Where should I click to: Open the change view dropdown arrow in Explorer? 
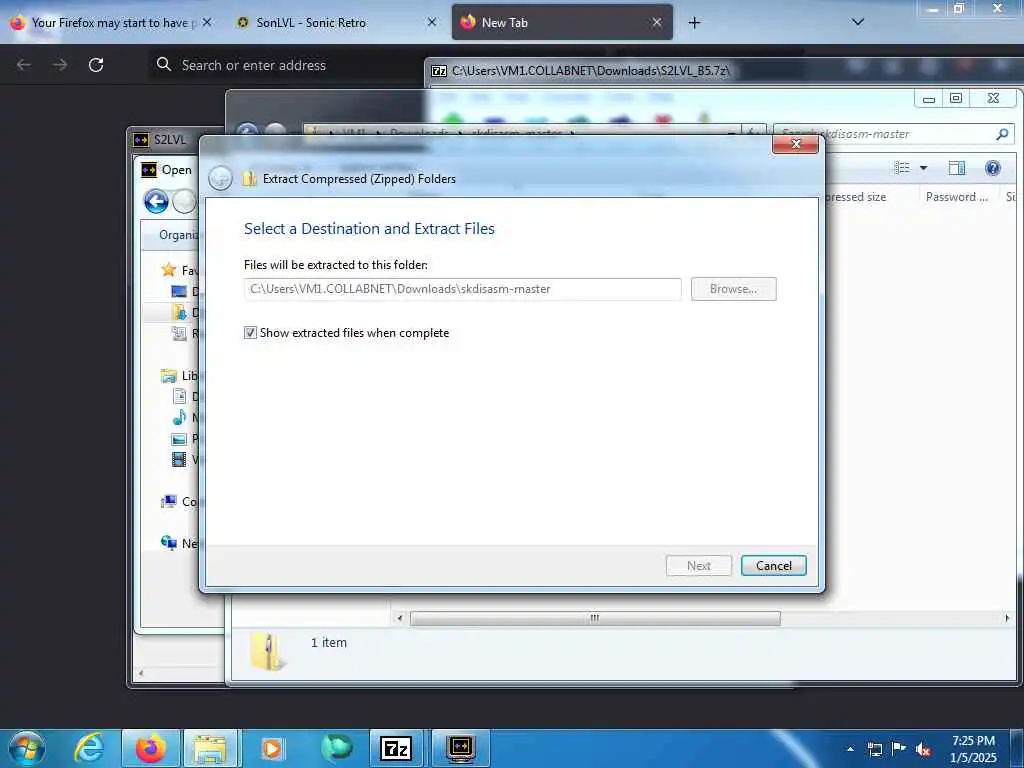[x=923, y=168]
